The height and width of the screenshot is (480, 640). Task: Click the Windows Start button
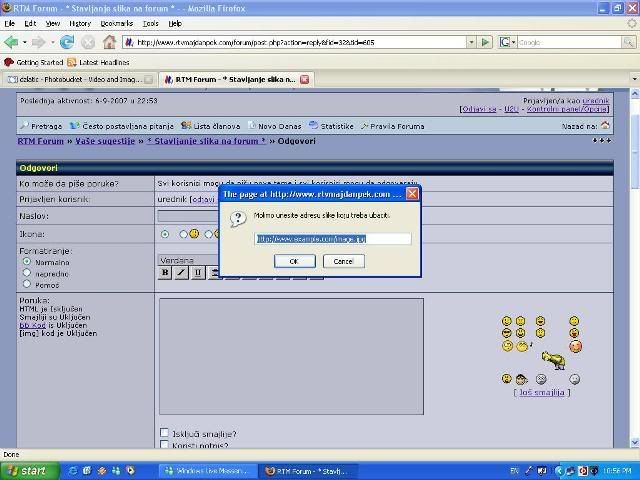click(x=29, y=471)
